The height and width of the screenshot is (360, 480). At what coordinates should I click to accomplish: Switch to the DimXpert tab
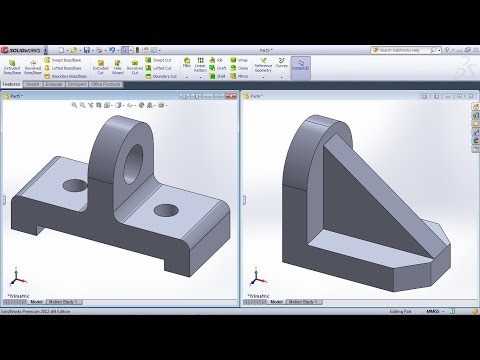77,84
